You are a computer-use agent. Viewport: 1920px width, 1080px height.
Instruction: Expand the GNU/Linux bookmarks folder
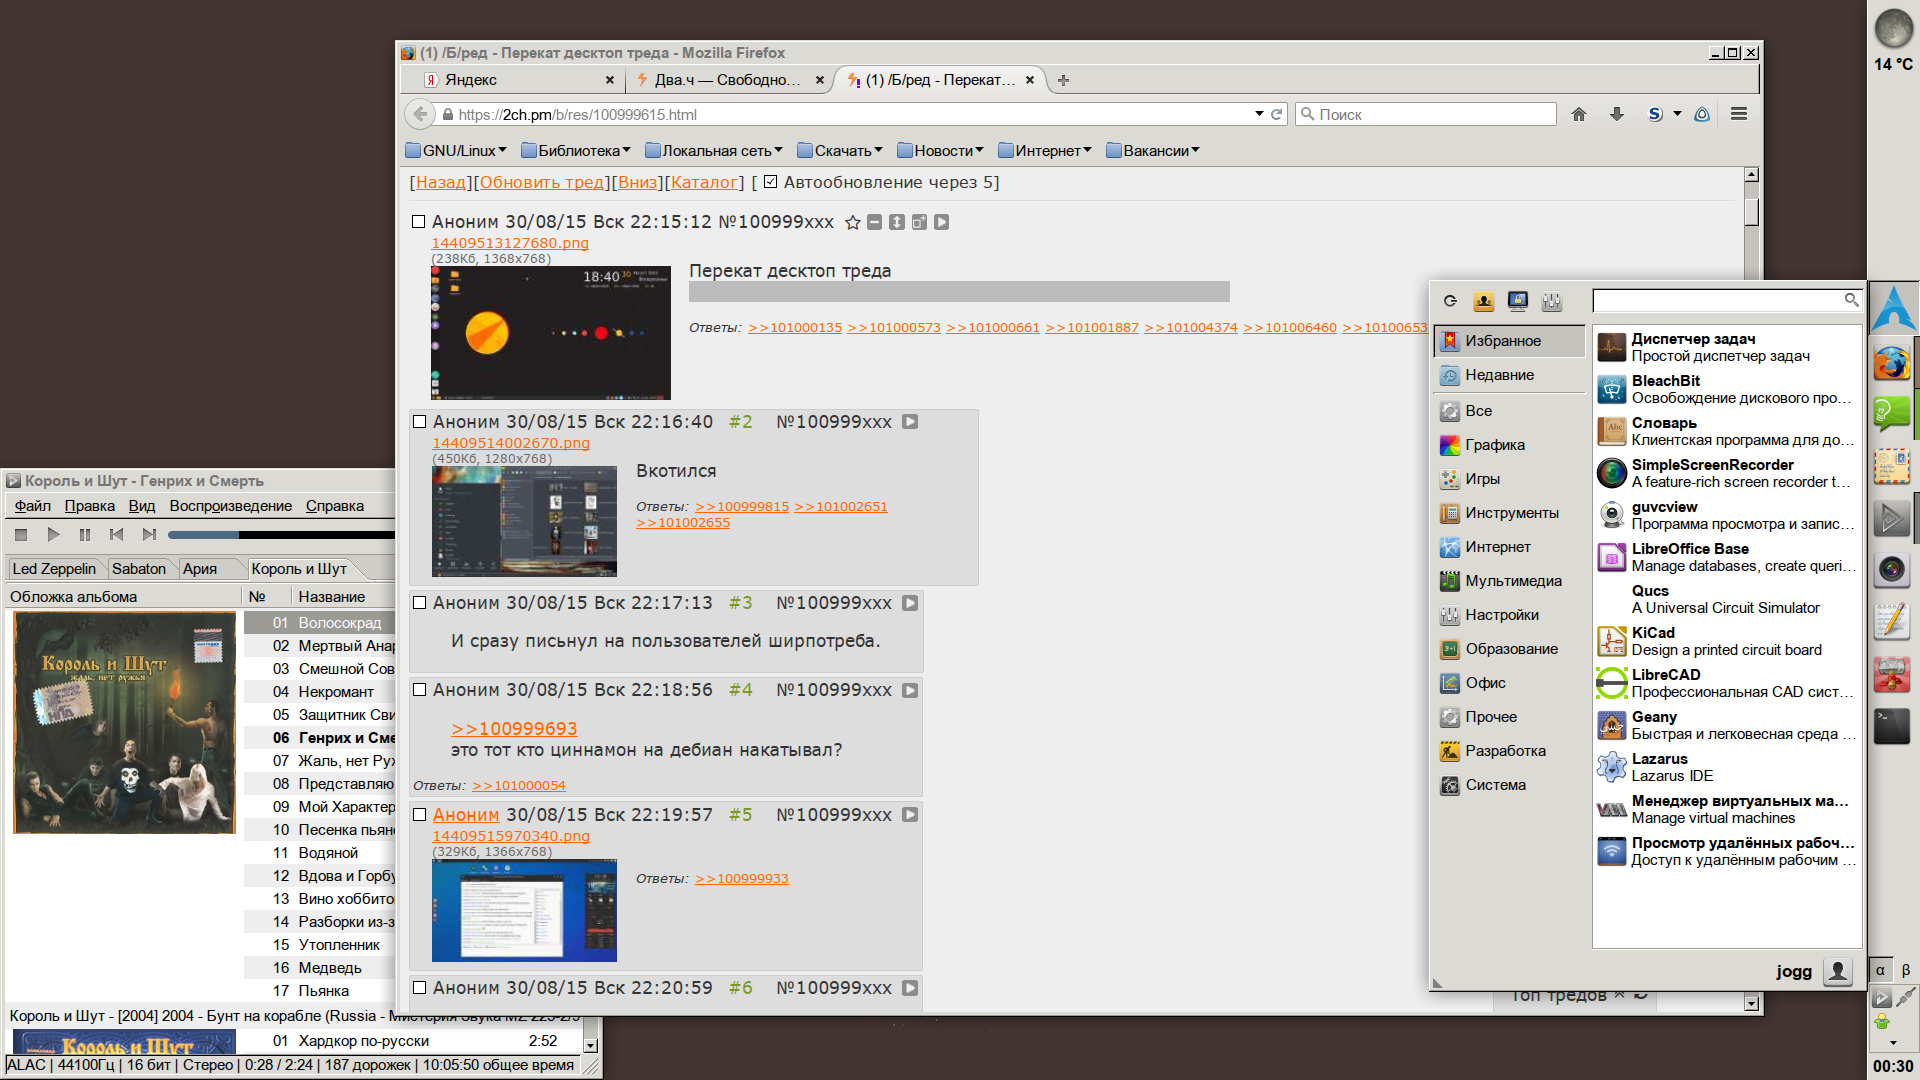pos(456,151)
